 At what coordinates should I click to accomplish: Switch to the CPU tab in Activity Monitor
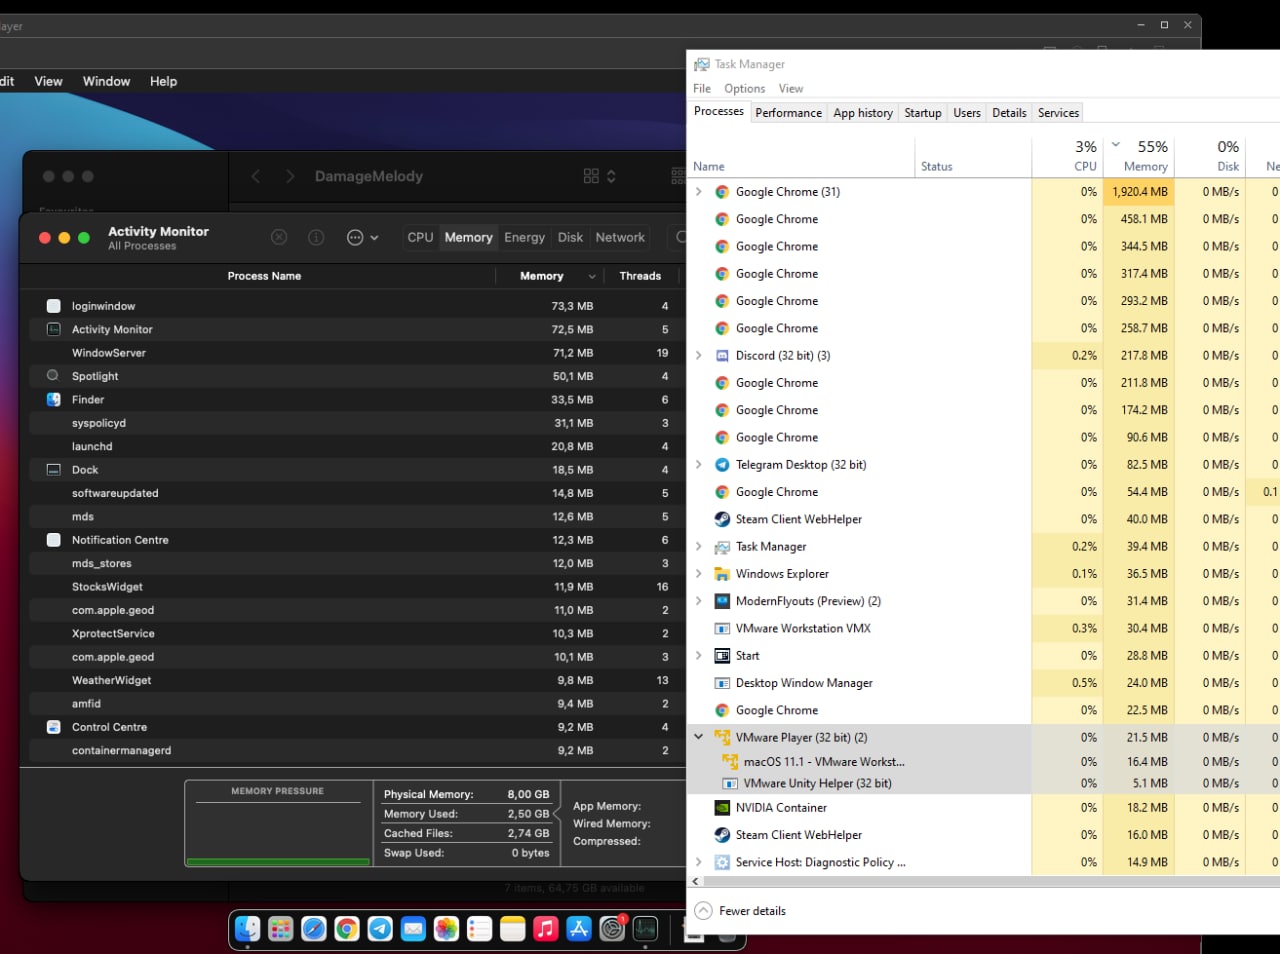pos(420,237)
